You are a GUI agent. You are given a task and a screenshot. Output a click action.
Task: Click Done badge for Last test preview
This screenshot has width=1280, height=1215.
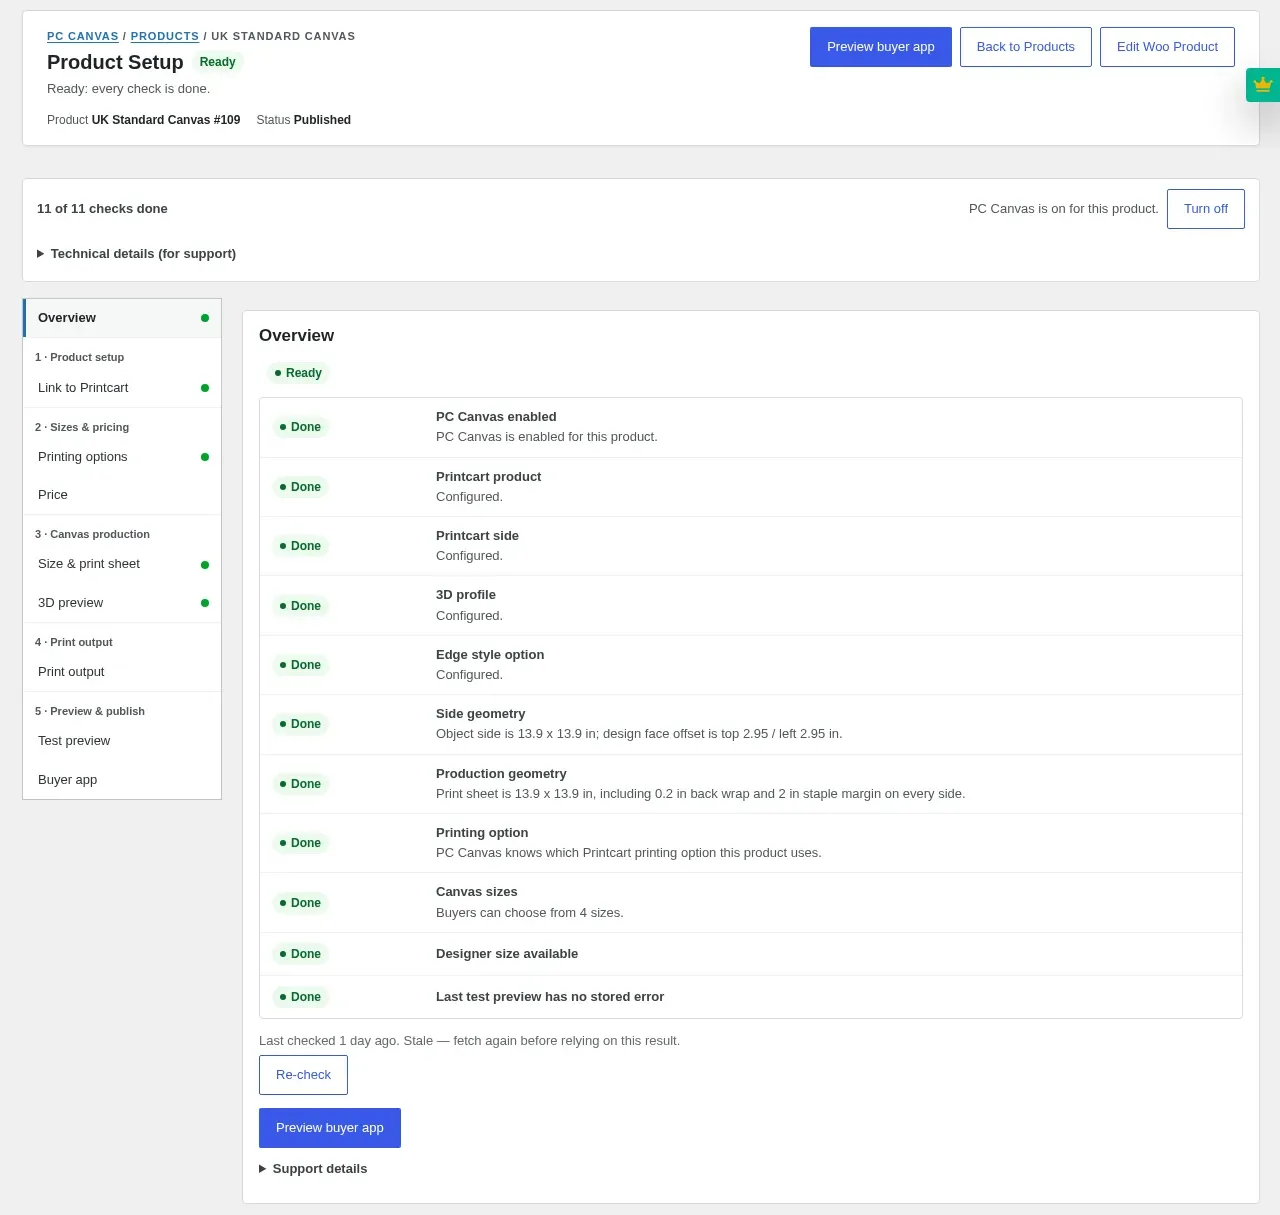(300, 997)
